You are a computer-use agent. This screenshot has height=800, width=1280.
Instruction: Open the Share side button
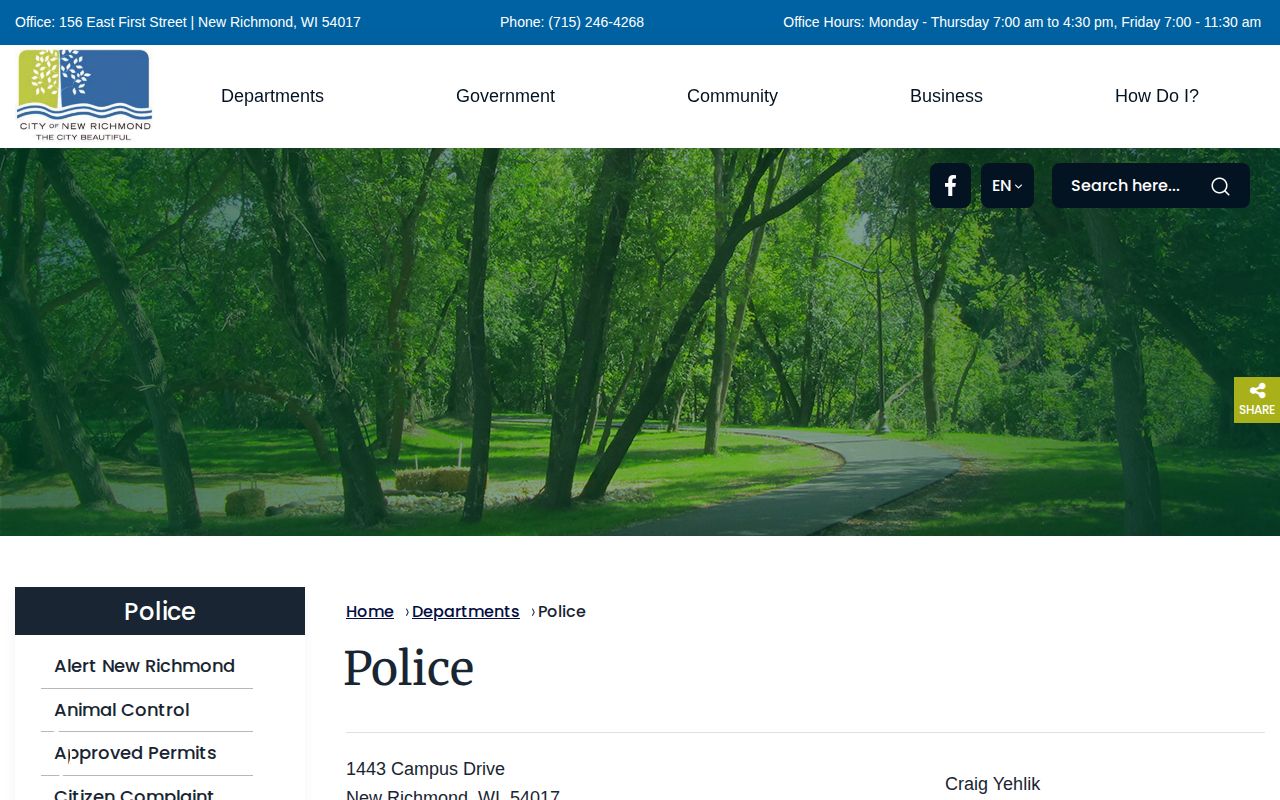(x=1257, y=400)
